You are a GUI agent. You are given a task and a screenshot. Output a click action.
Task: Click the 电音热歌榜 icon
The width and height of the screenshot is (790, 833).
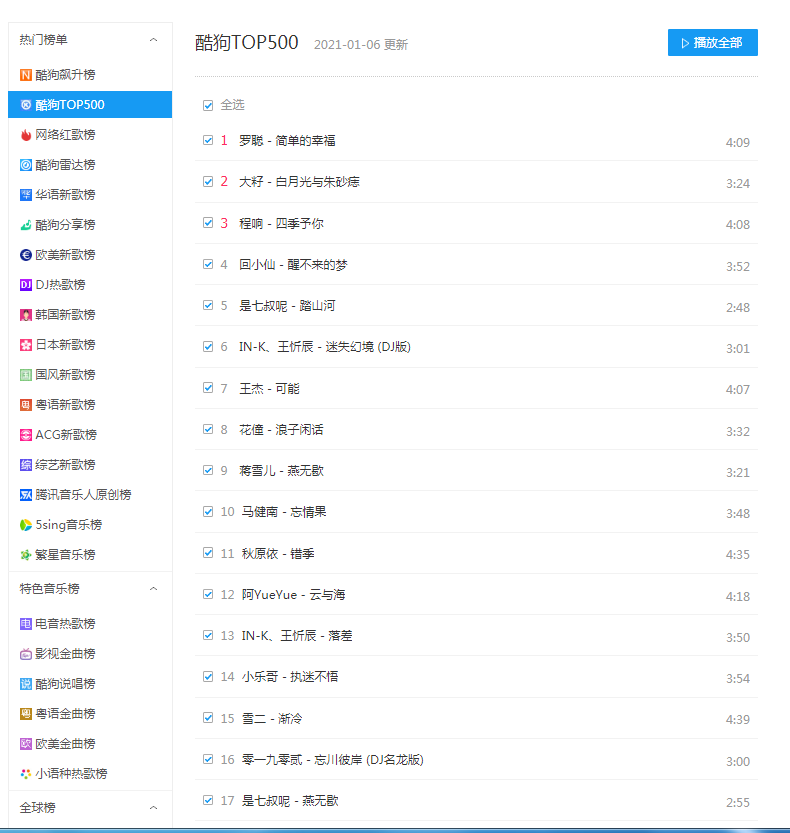[26, 624]
